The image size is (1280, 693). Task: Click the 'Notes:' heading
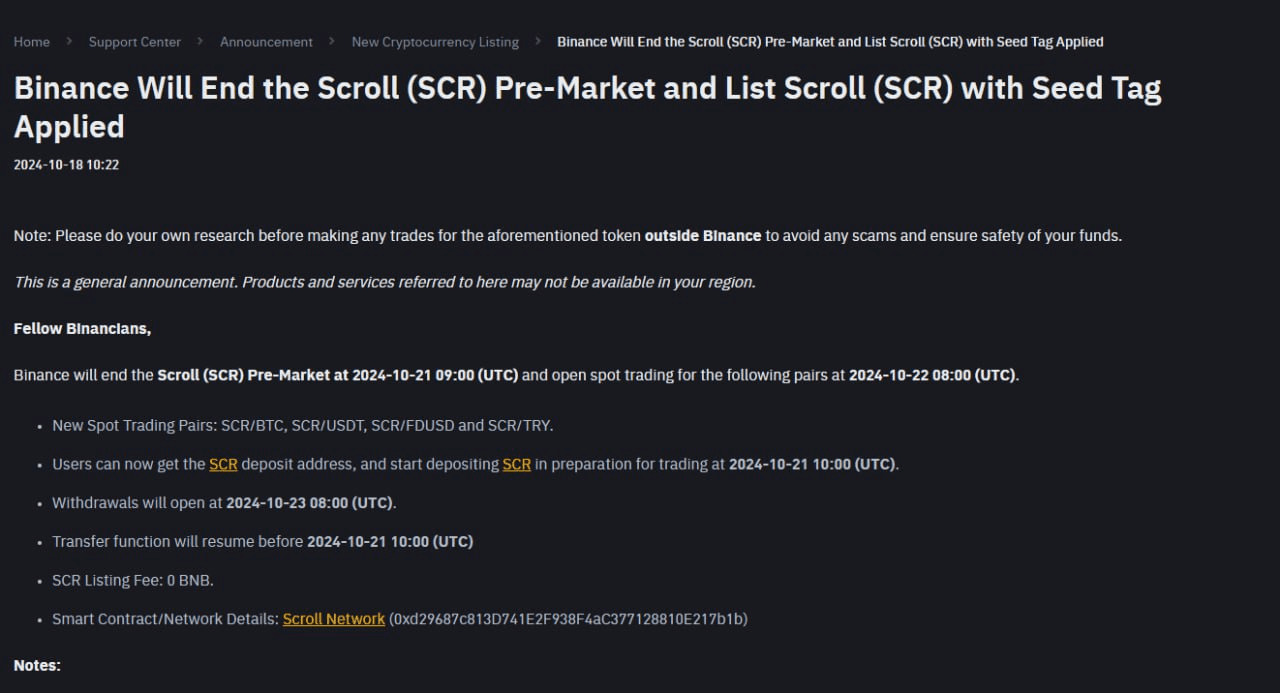(x=37, y=665)
